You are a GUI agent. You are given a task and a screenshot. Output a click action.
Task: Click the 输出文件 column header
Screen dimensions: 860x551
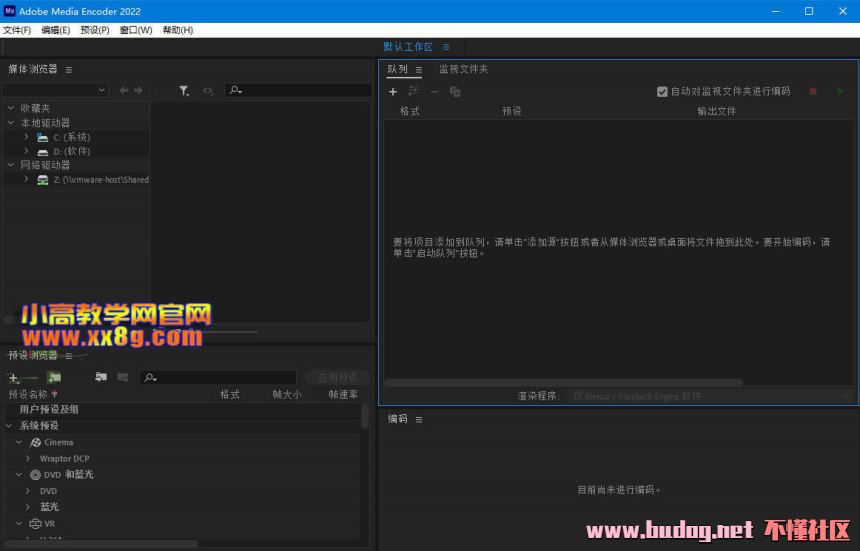716,111
